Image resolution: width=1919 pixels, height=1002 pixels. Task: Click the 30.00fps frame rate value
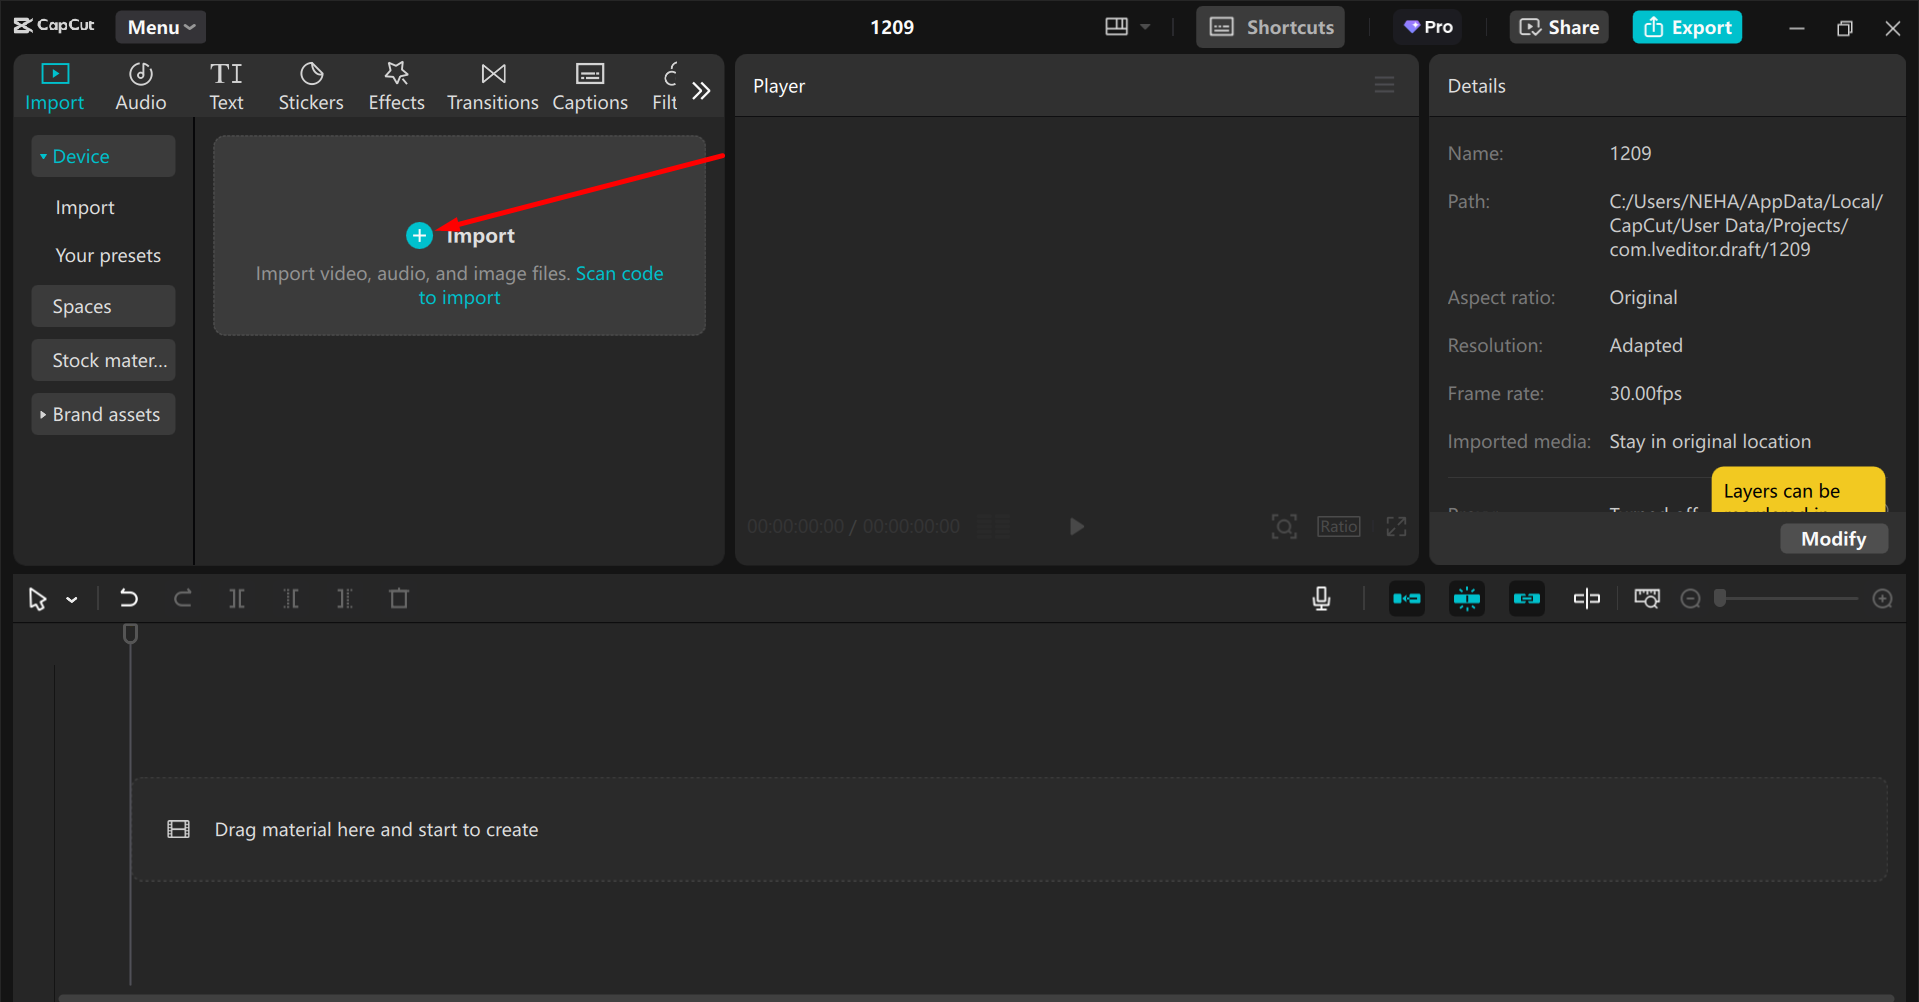point(1645,393)
